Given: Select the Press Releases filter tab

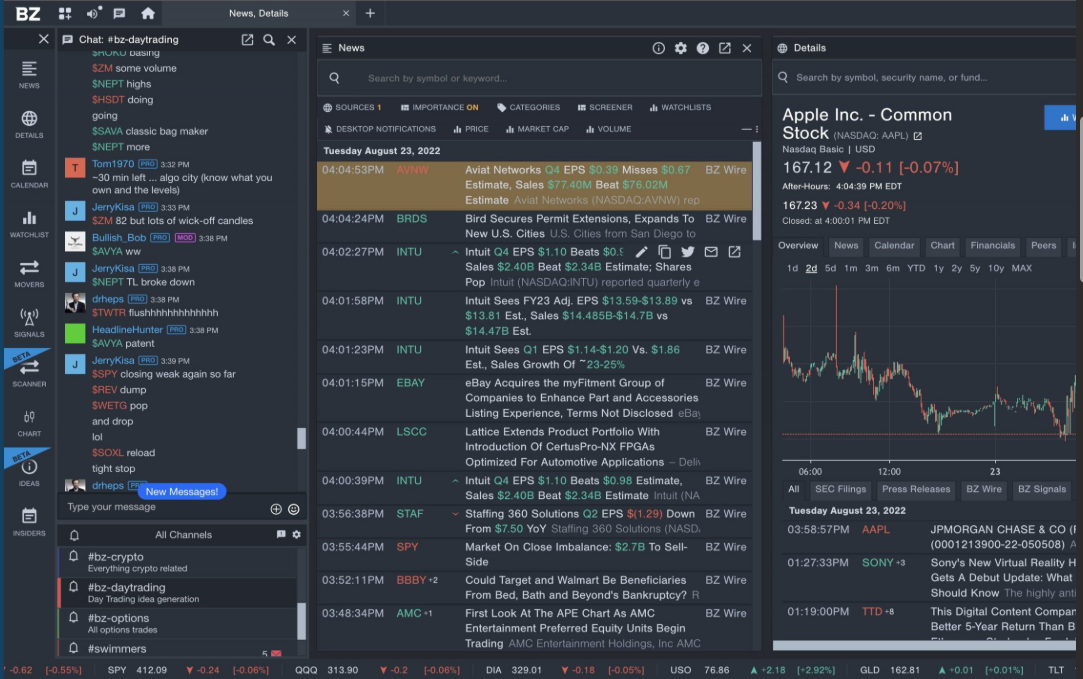Looking at the screenshot, I should pyautogui.click(x=915, y=489).
